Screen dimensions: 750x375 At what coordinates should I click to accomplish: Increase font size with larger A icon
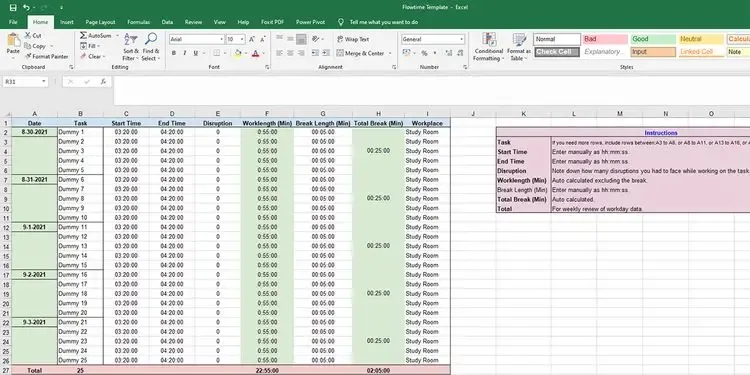point(252,39)
